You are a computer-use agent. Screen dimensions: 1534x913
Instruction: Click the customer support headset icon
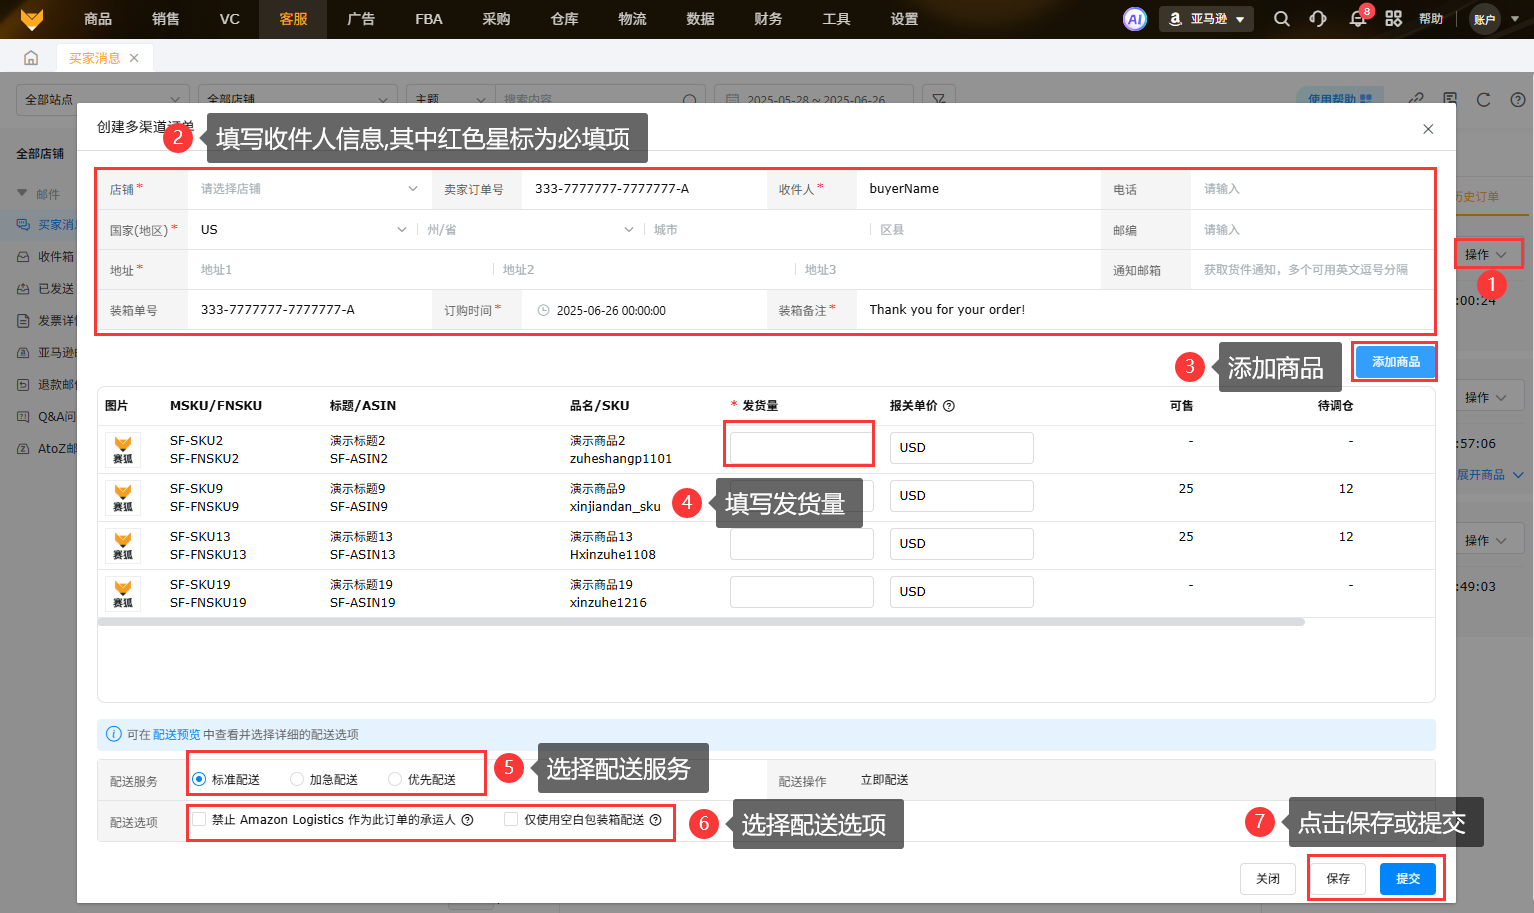coord(1318,19)
